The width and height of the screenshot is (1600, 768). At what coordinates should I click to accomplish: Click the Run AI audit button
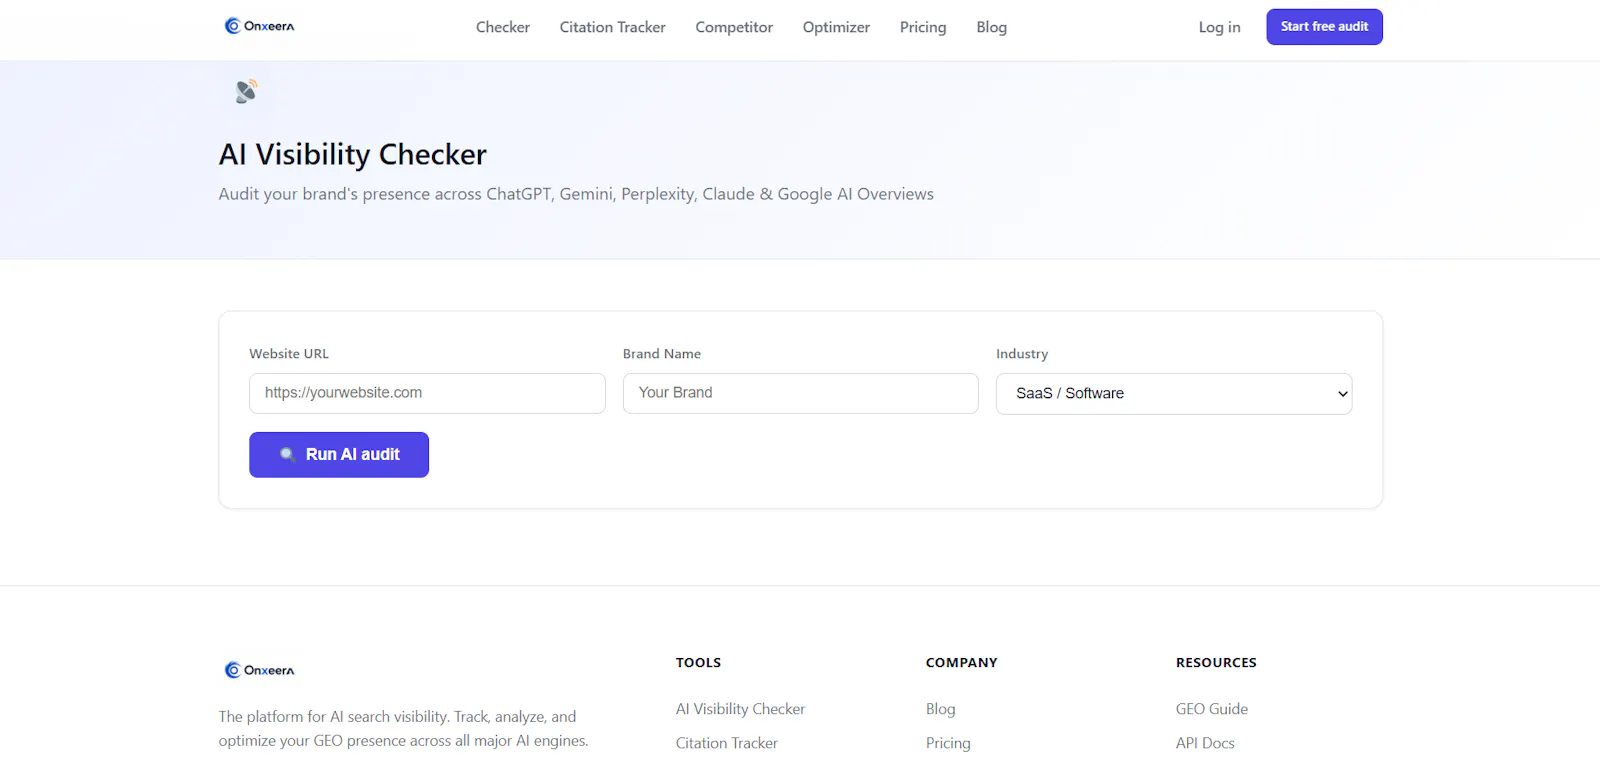tap(339, 455)
